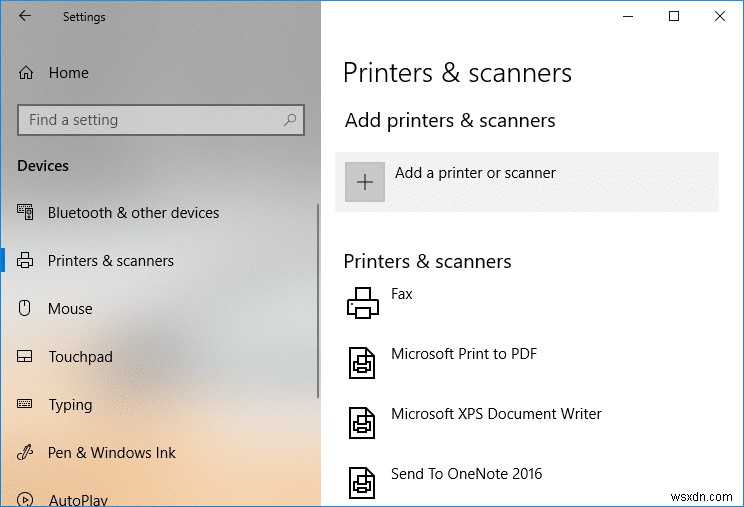Open the Typing settings page
Viewport: 744px width, 507px height.
(x=70, y=405)
